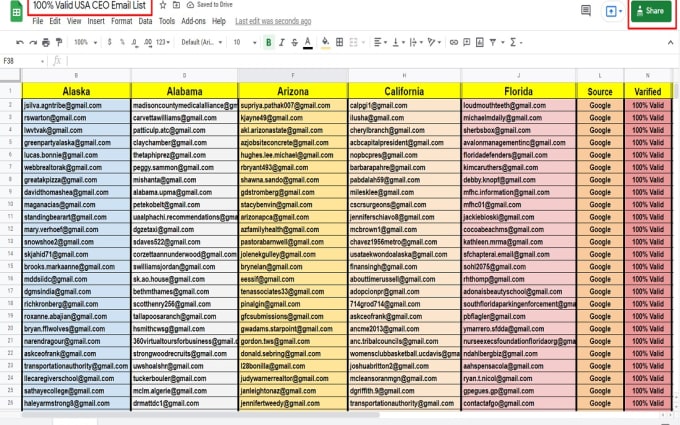
Task: Open the borders tool
Action: [x=340, y=42]
